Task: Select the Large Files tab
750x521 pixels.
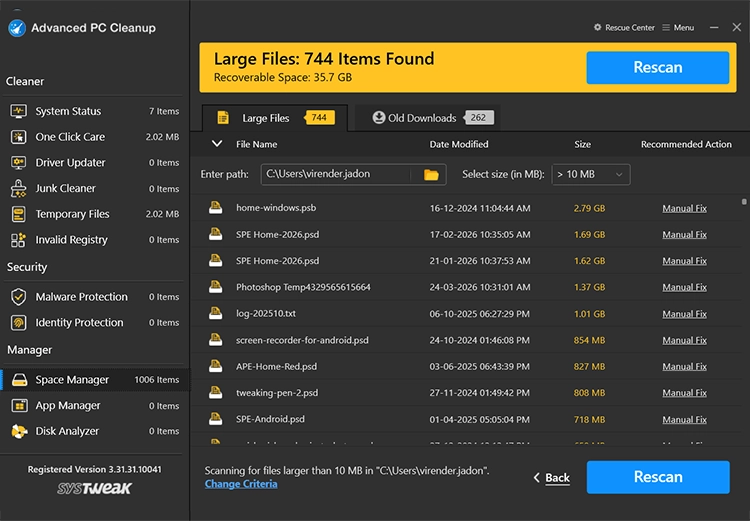Action: point(265,118)
